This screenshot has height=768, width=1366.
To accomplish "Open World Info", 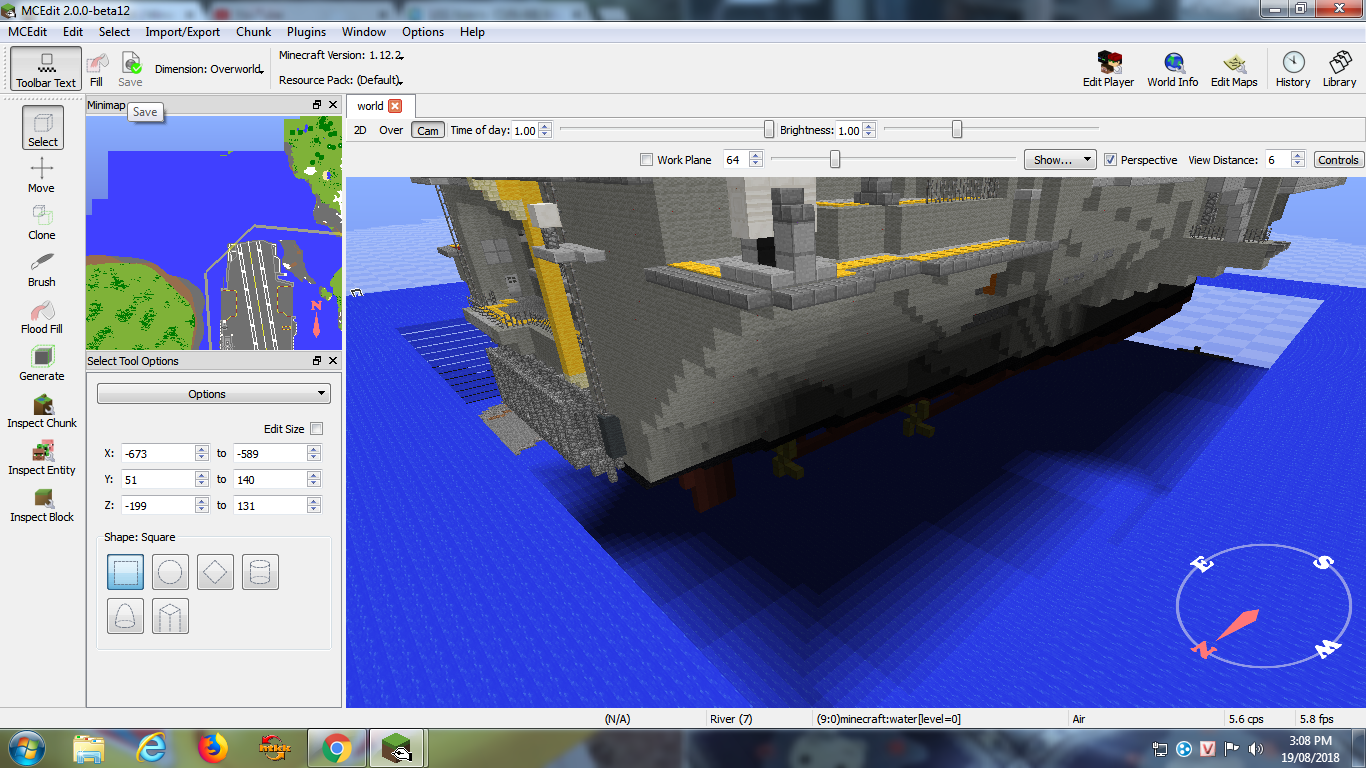I will [1172, 69].
